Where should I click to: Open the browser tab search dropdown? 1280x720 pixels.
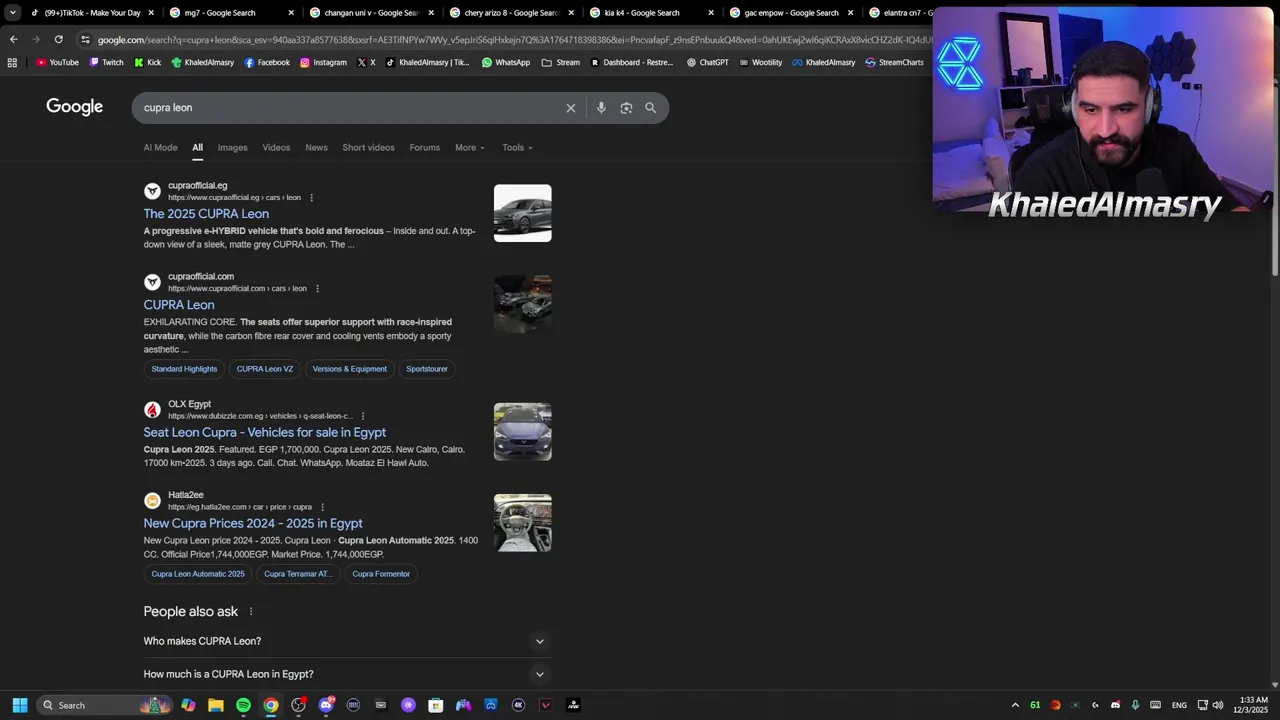point(12,13)
